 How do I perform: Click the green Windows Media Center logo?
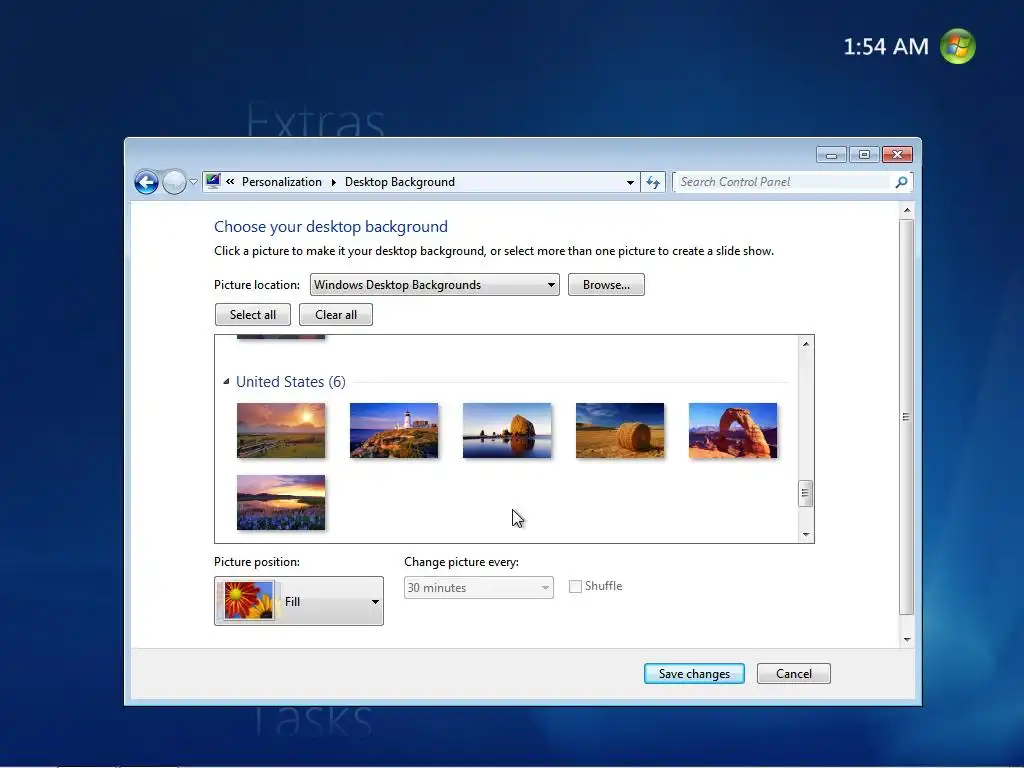coord(957,46)
